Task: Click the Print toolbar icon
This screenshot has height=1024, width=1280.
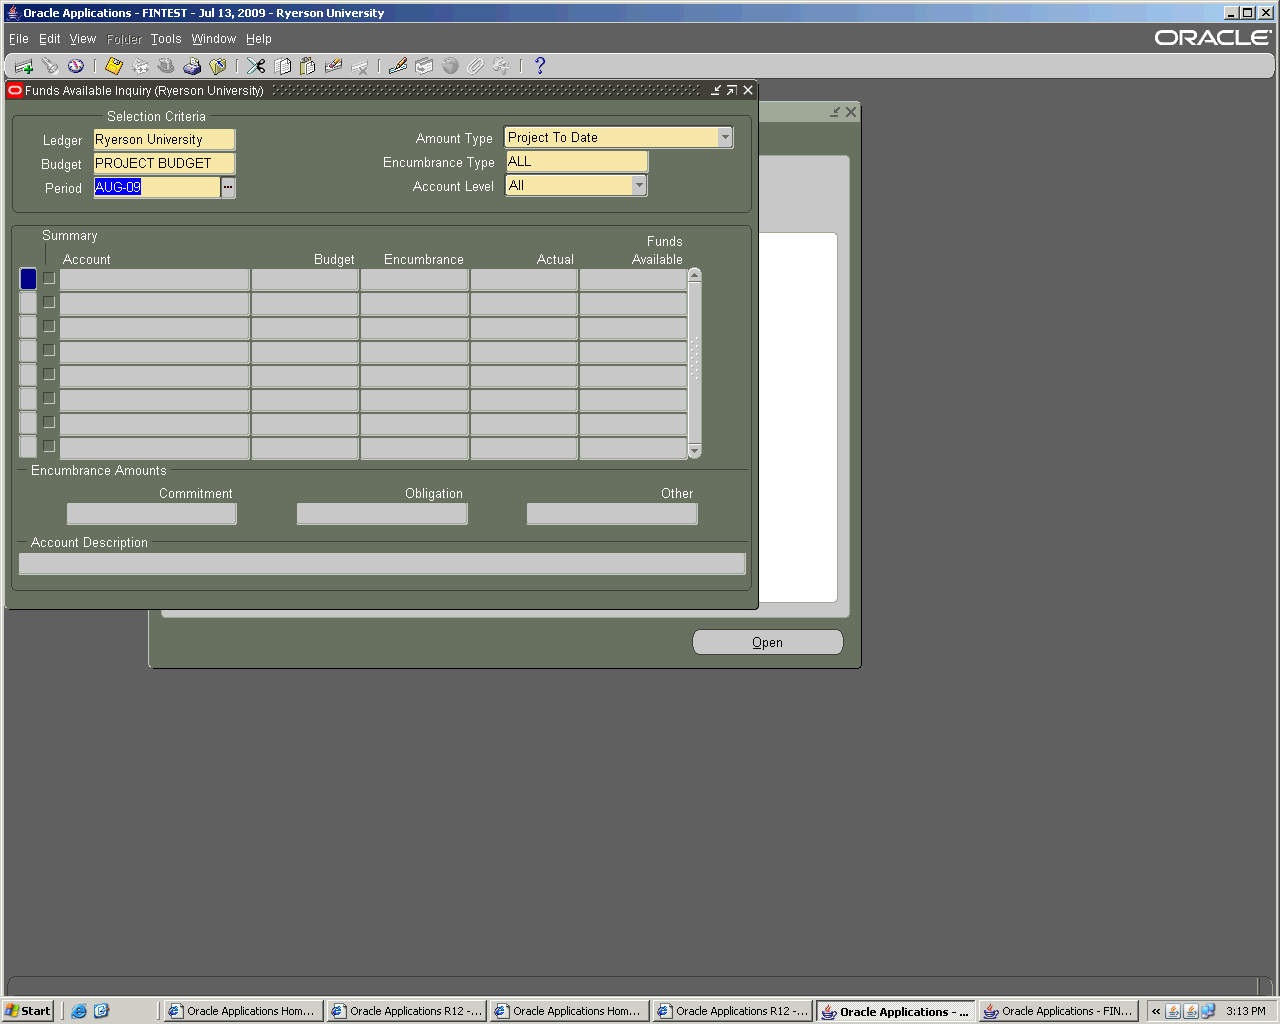Action: 192,66
